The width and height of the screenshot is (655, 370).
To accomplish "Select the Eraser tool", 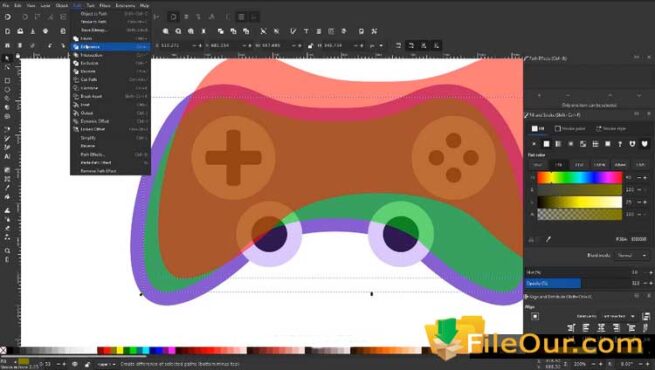I will 7,228.
